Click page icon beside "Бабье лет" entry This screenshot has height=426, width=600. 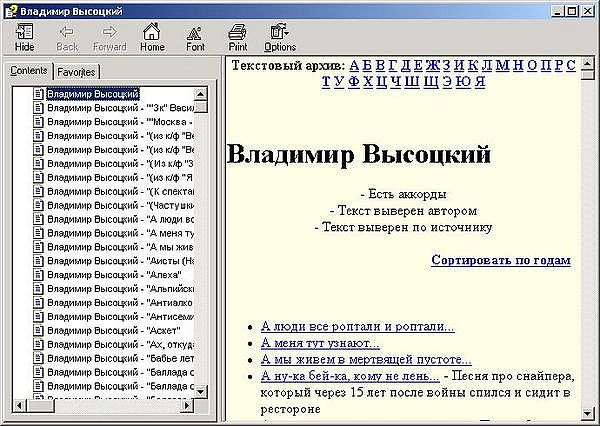click(38, 358)
